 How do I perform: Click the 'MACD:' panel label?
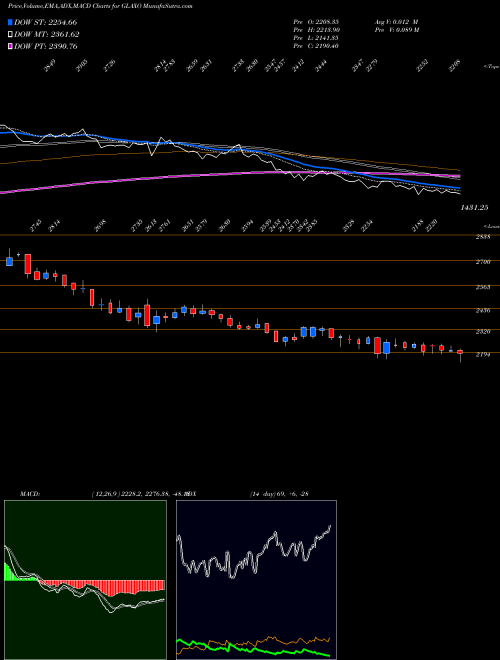(x=29, y=493)
